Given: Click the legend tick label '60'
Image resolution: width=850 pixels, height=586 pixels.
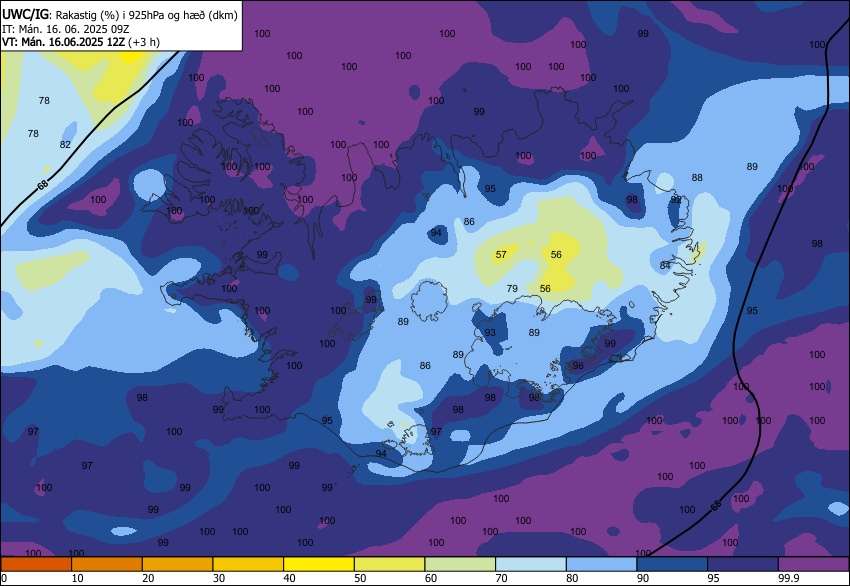Looking at the screenshot, I should point(431,578).
